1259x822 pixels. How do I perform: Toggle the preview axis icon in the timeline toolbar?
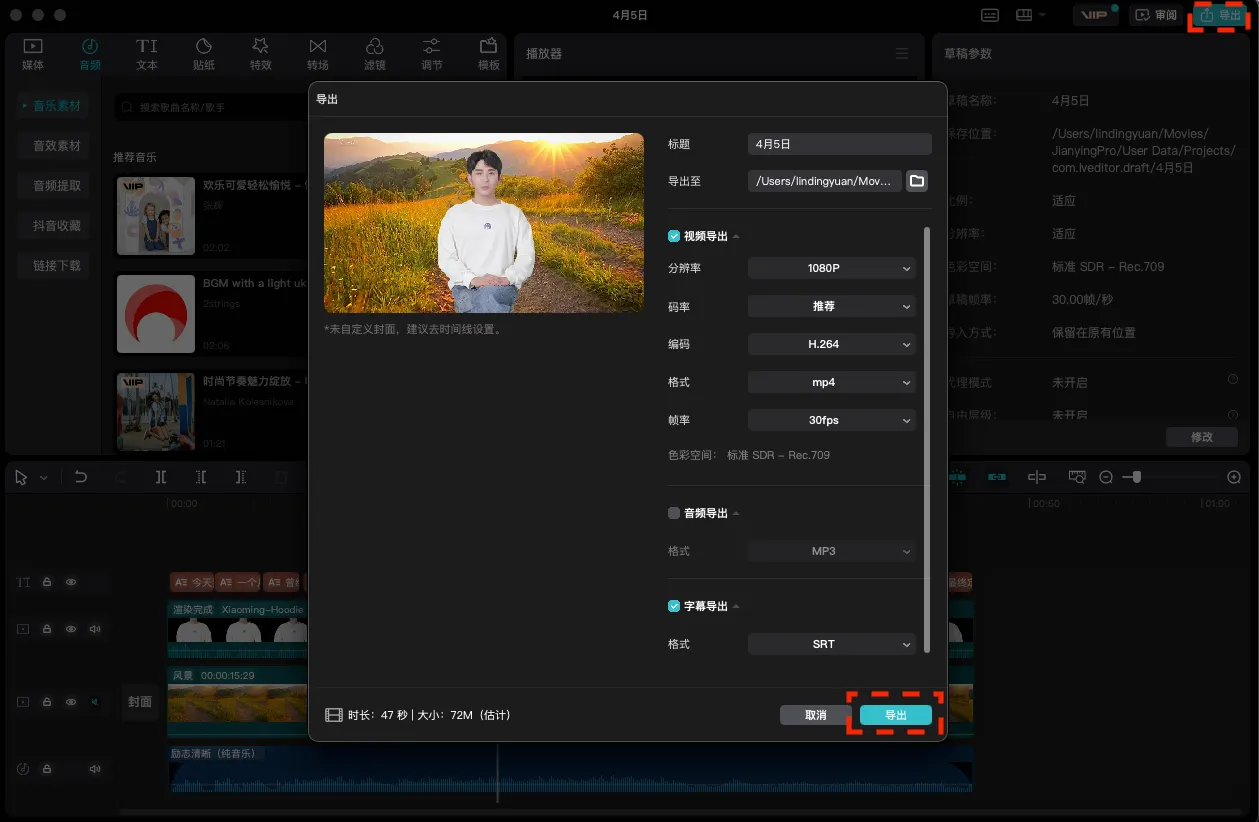[1077, 477]
